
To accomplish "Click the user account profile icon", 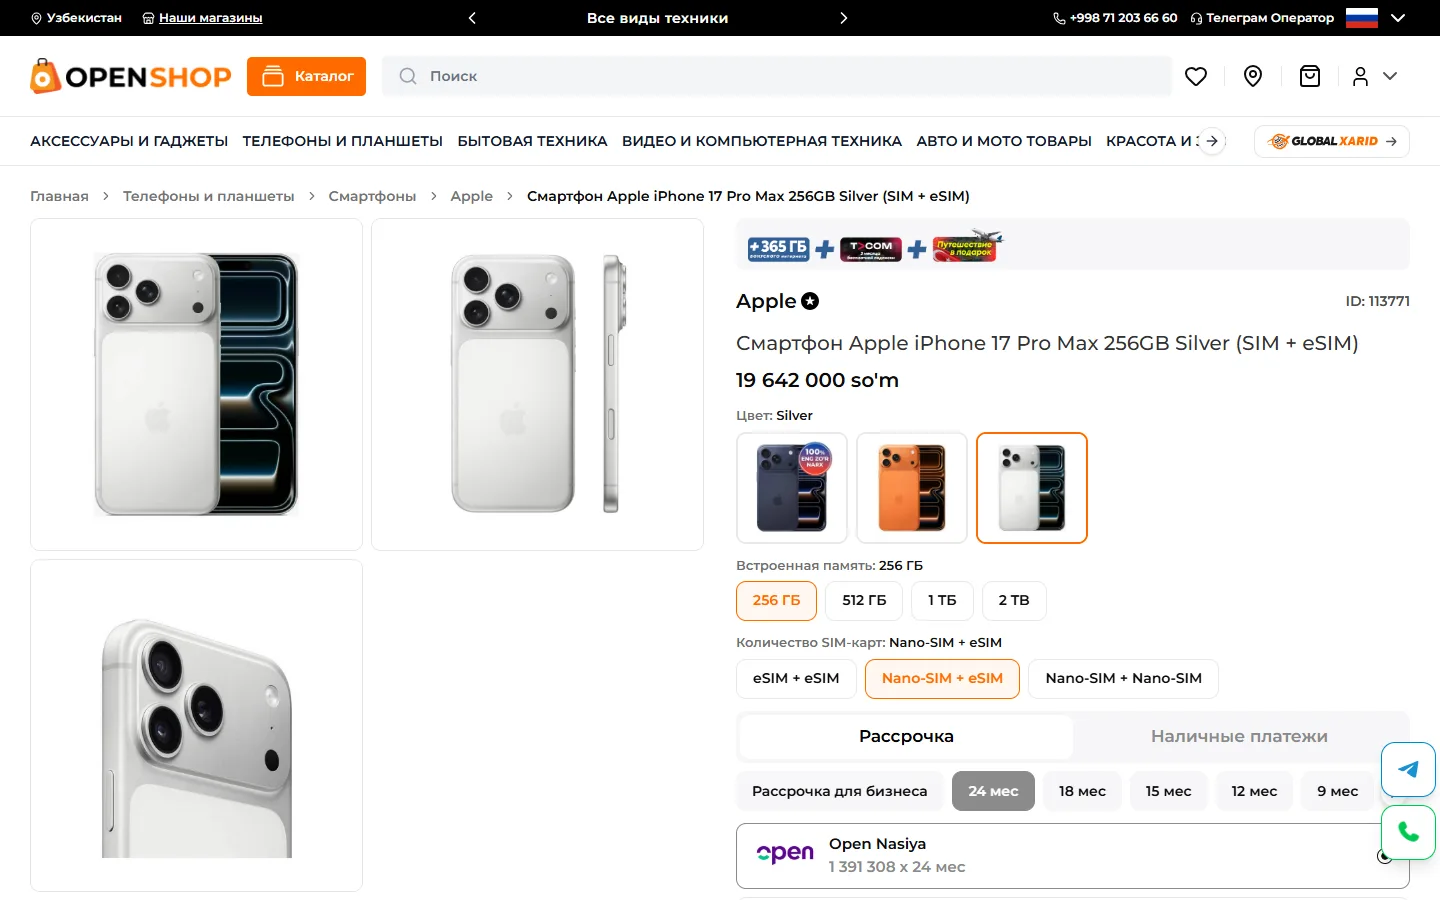I will pos(1360,76).
